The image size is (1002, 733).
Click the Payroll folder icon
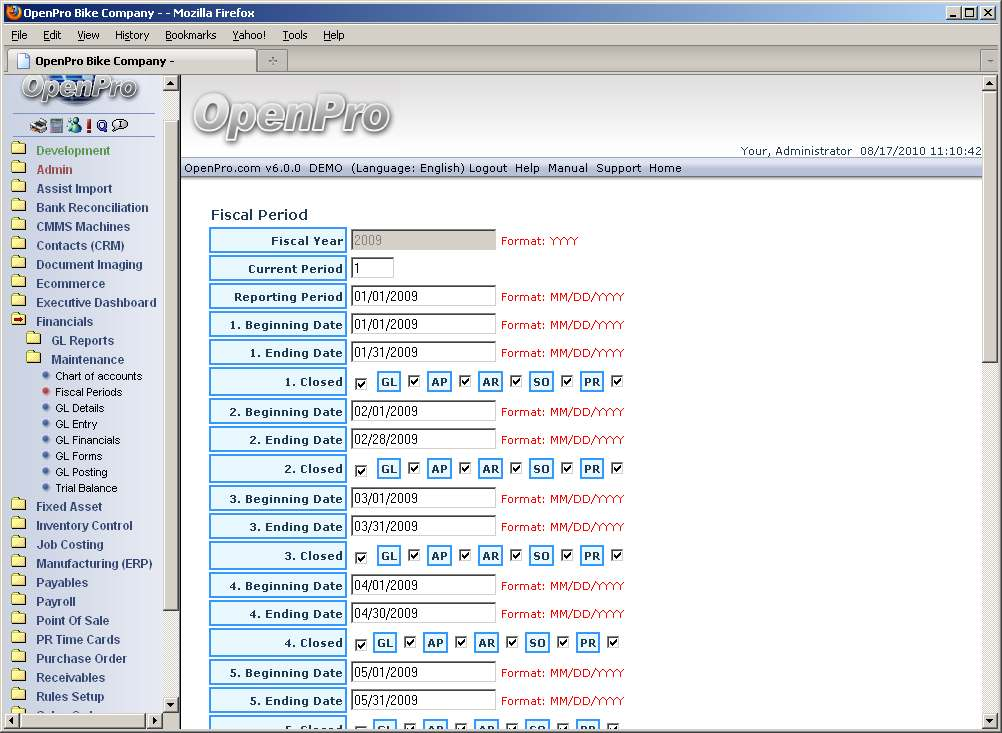point(19,601)
